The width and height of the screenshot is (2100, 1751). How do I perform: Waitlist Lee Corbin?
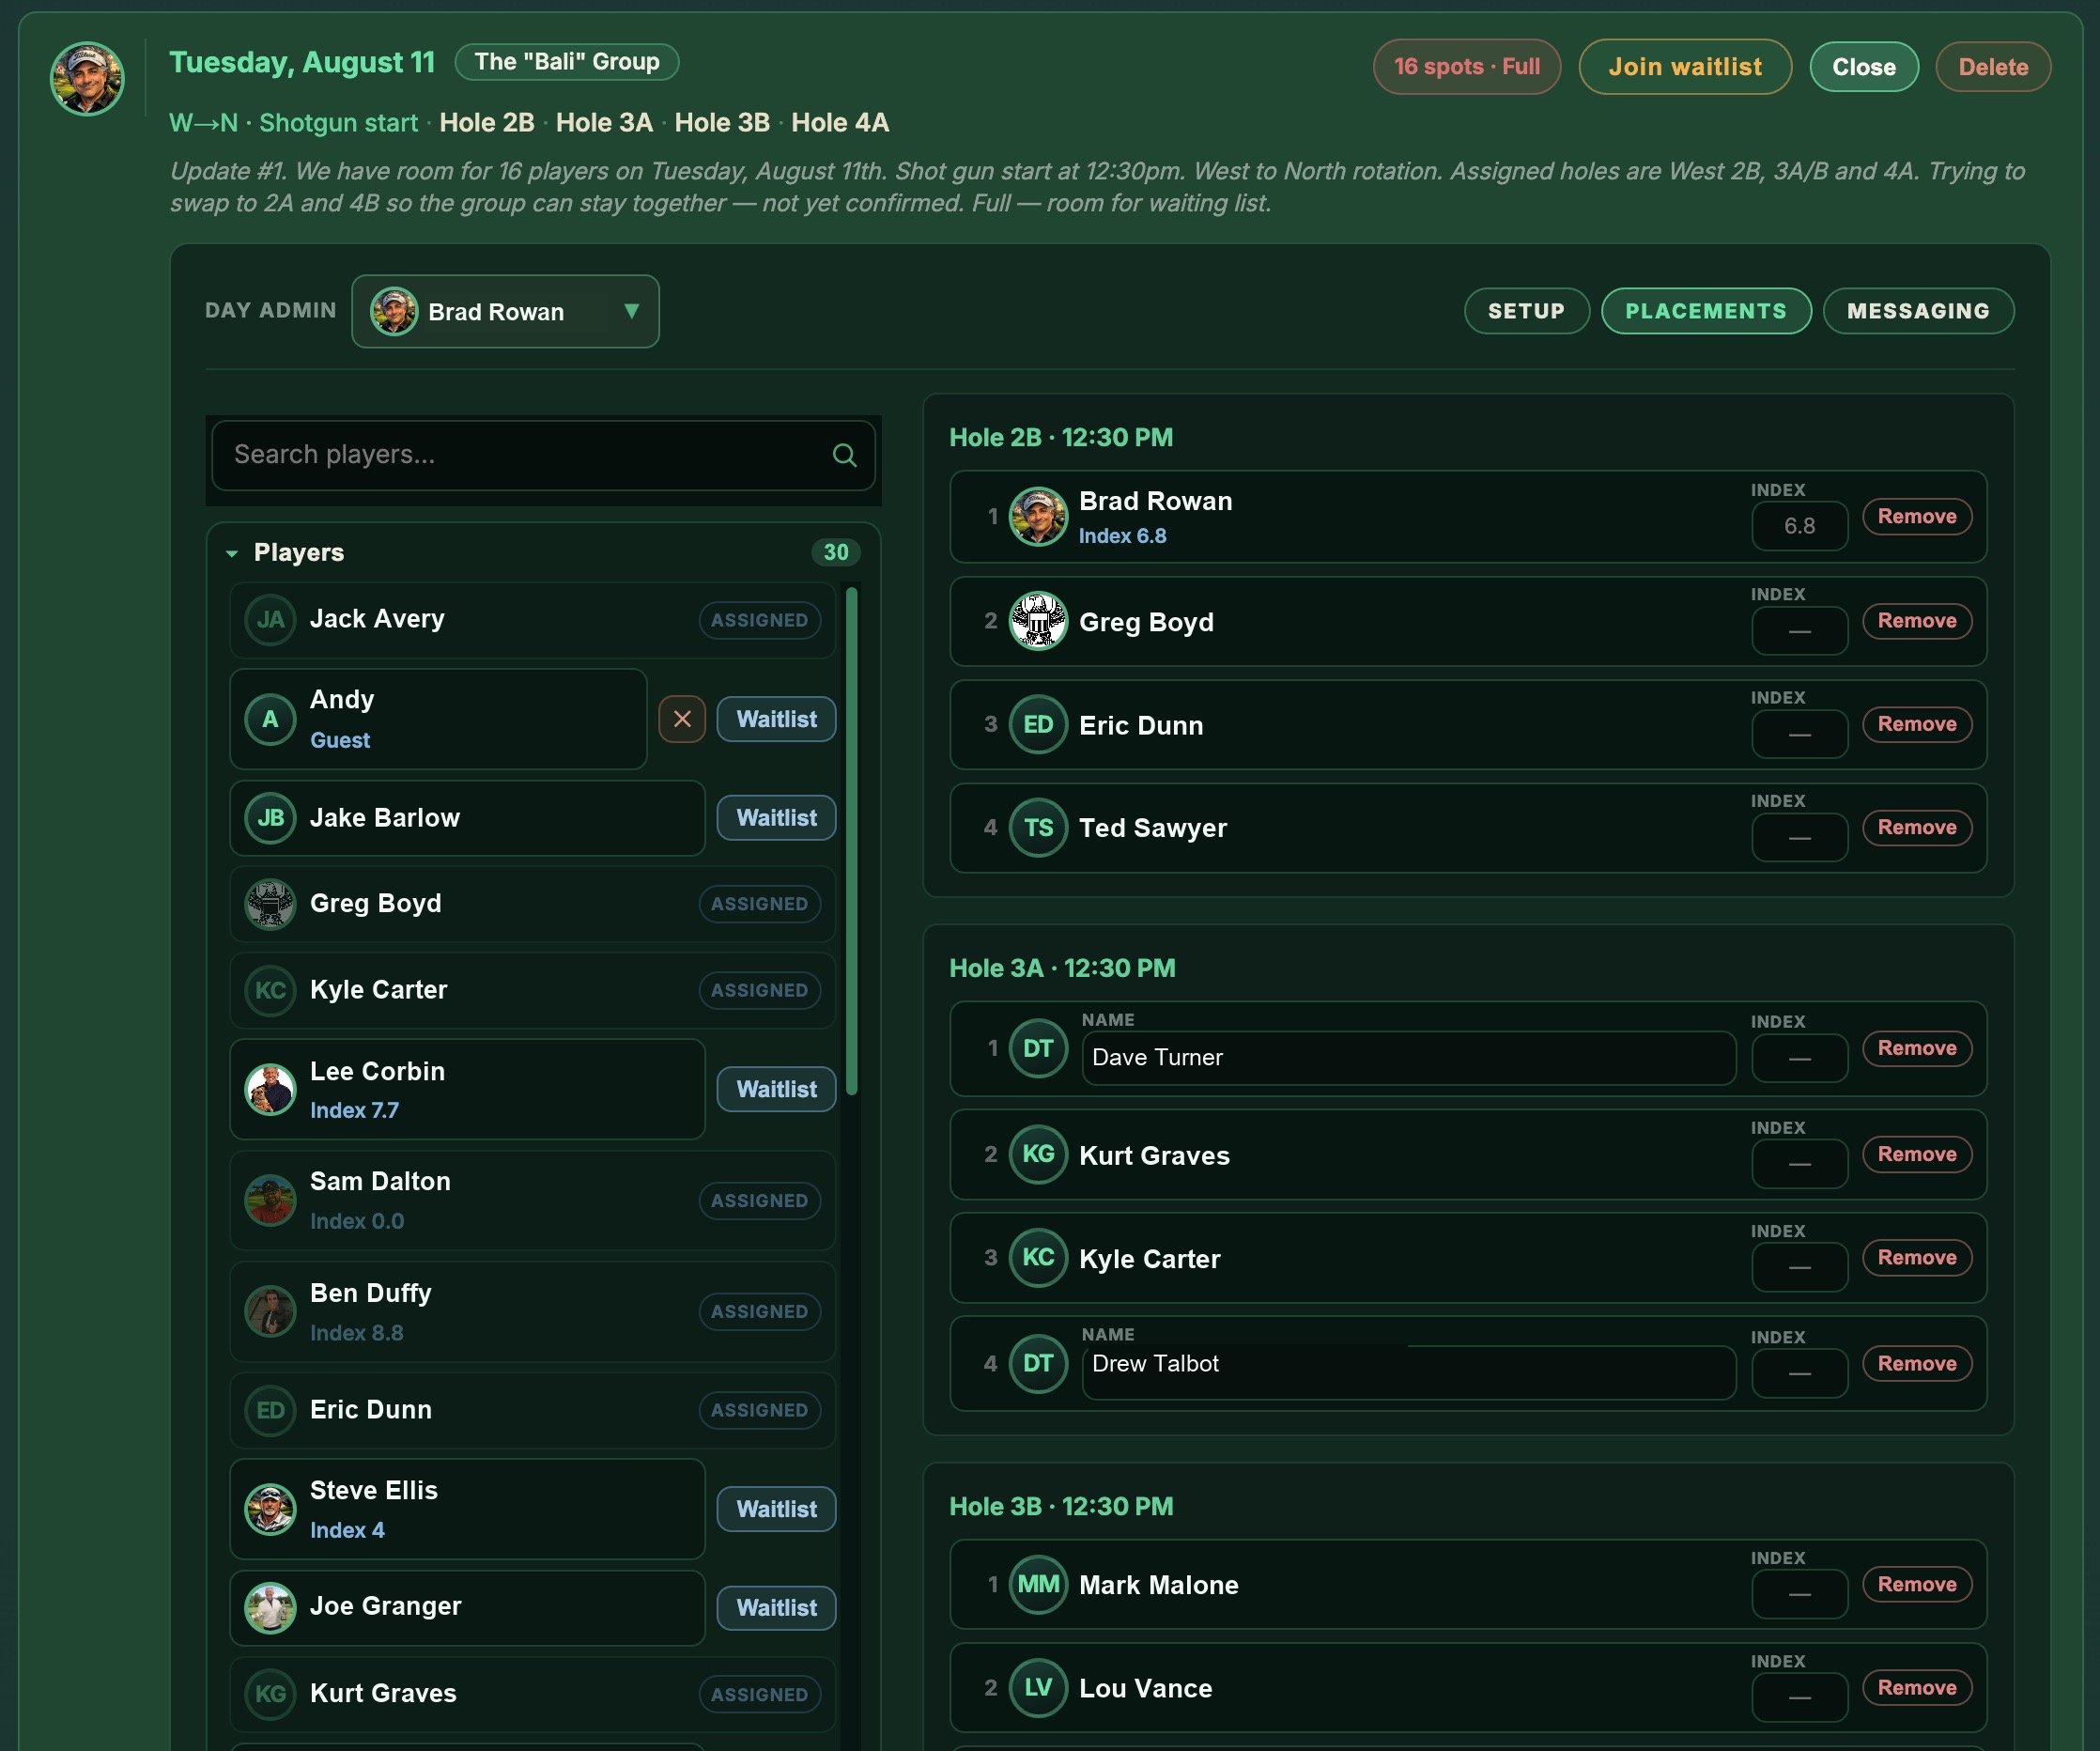[776, 1089]
